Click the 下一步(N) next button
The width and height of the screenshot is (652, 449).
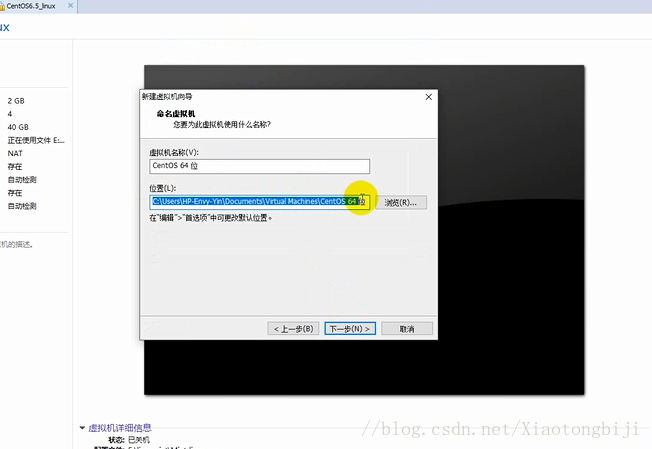[350, 328]
